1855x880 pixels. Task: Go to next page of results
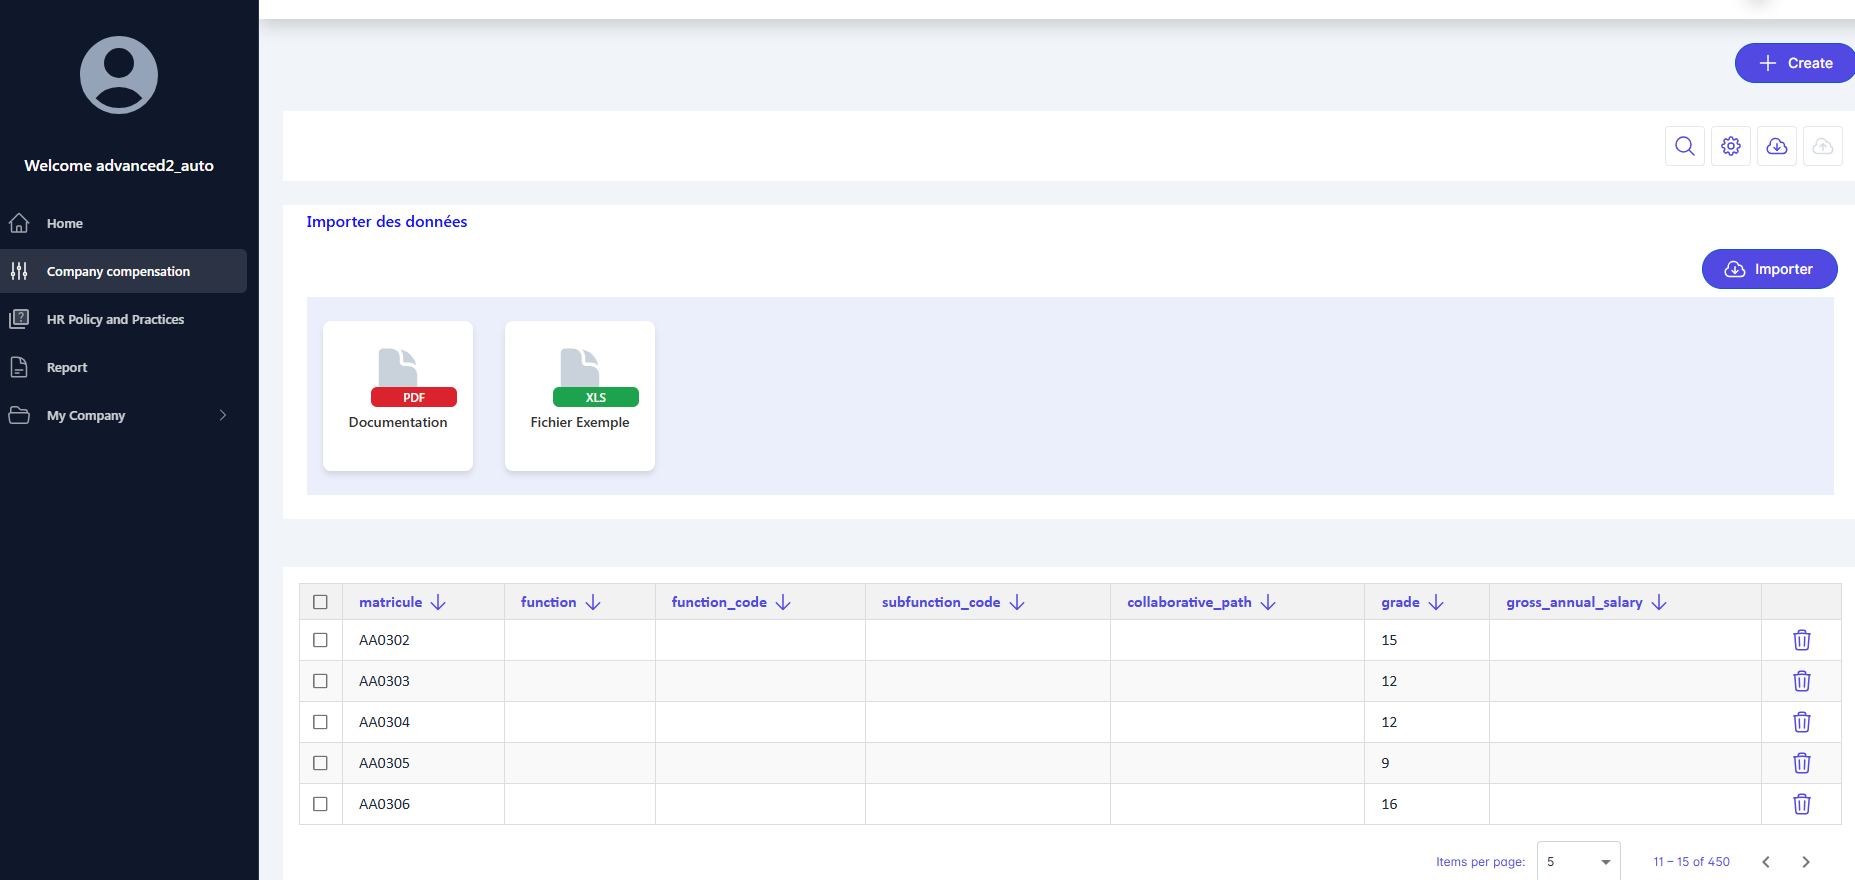(x=1805, y=862)
